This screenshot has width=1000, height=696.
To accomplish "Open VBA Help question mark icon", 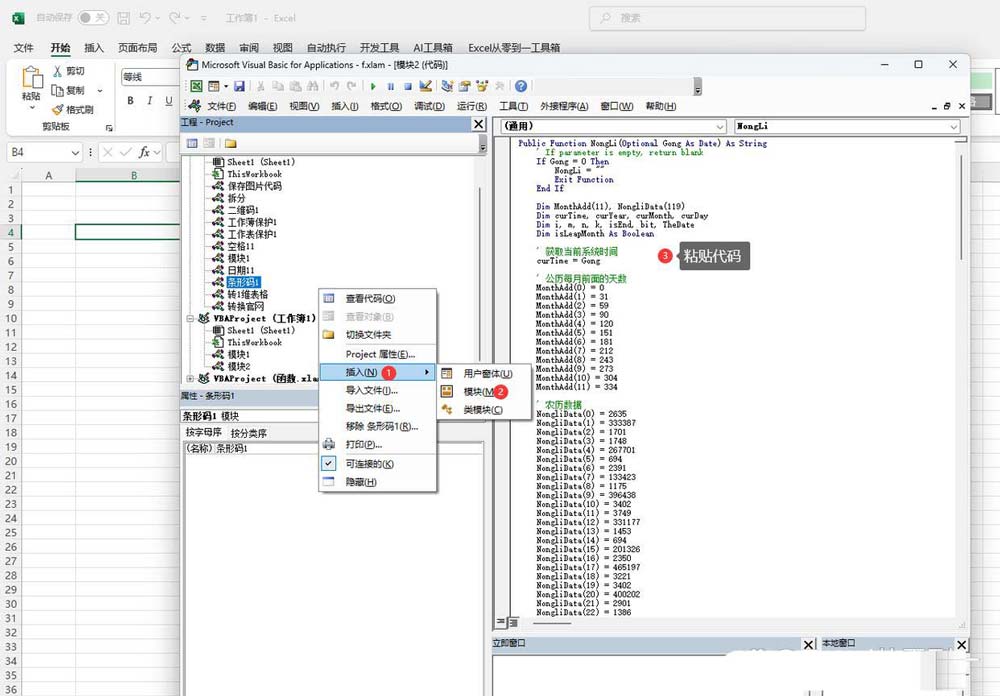I will [x=521, y=86].
